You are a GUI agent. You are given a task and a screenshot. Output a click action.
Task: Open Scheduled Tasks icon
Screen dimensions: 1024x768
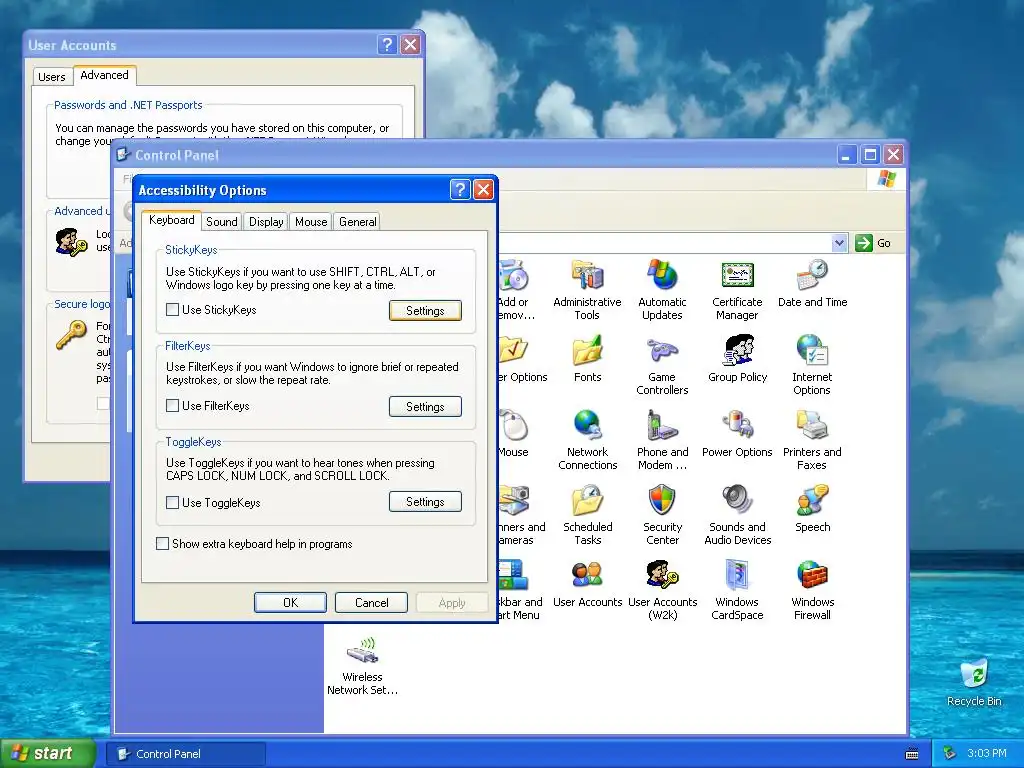pyautogui.click(x=587, y=515)
